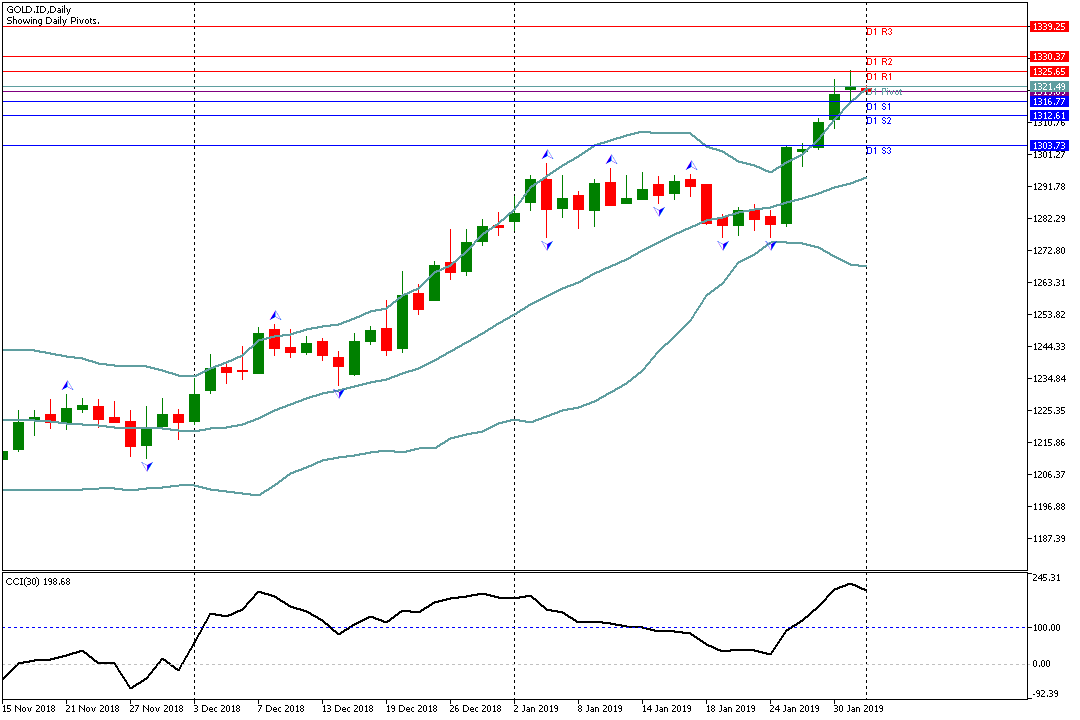Select the up fractal arrow near 21 Nov 2018

click(67, 385)
